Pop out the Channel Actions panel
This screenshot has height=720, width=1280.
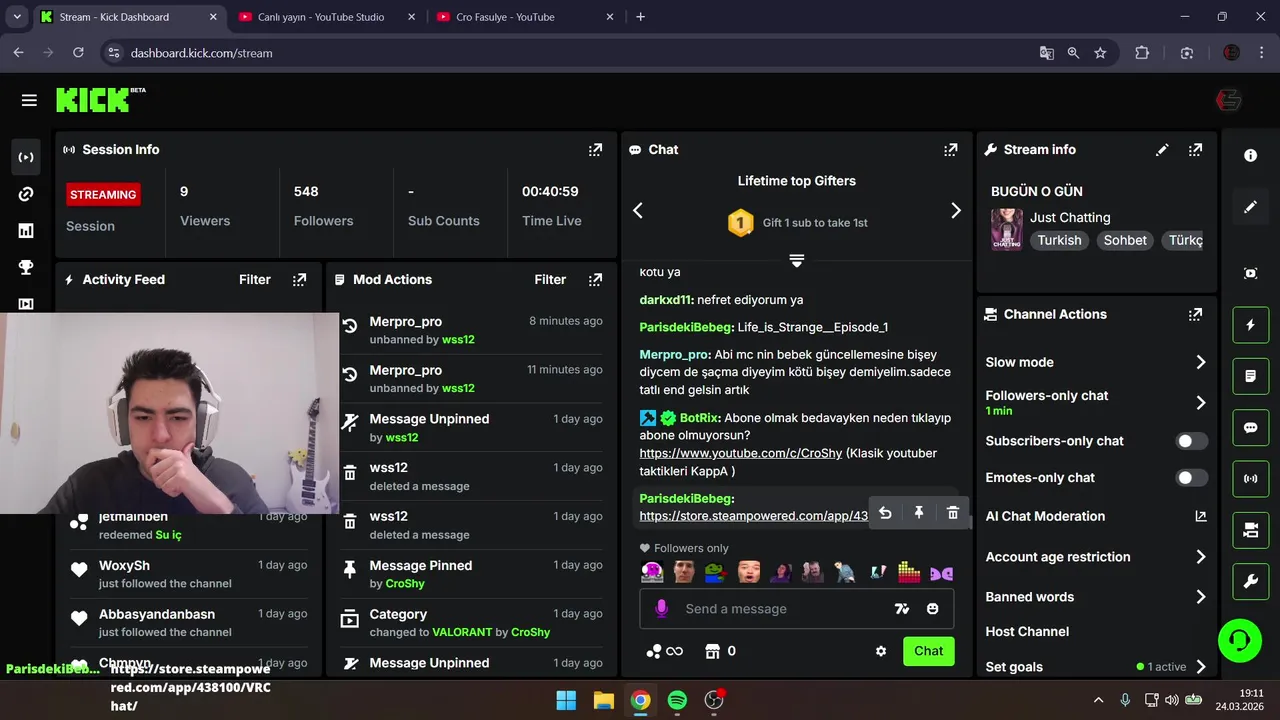(x=1196, y=314)
